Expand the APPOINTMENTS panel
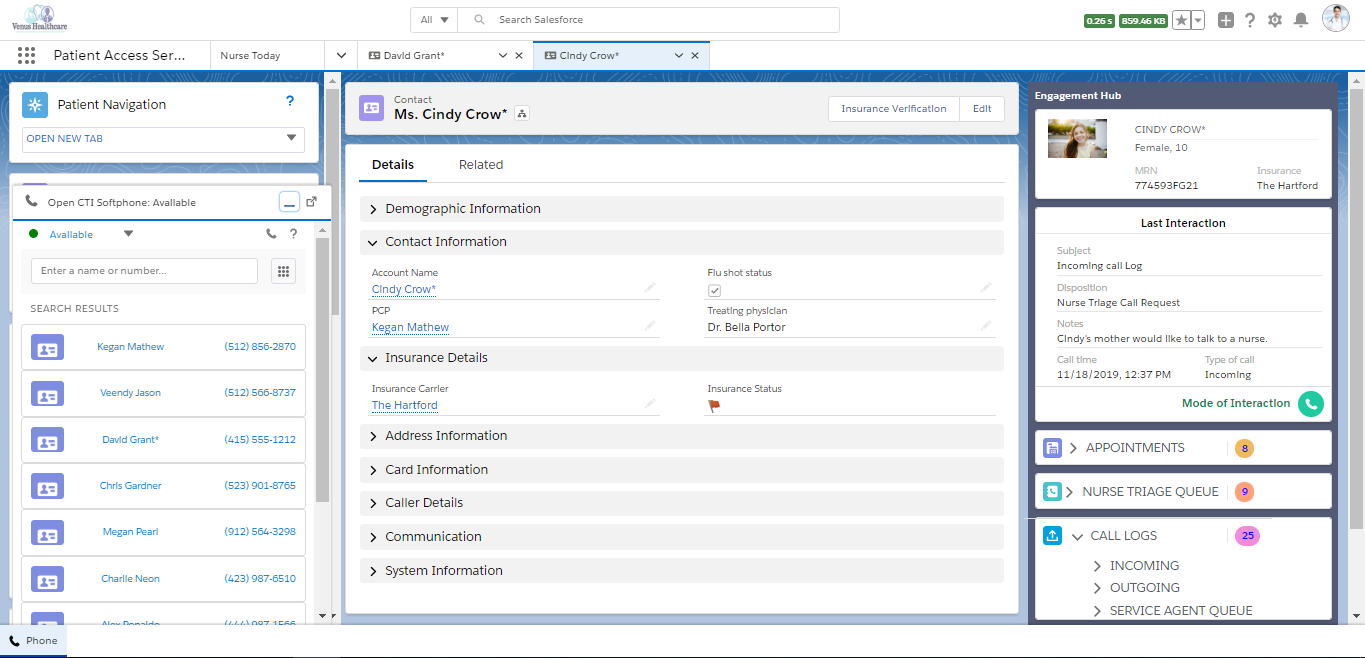The height and width of the screenshot is (658, 1365). pos(1073,448)
